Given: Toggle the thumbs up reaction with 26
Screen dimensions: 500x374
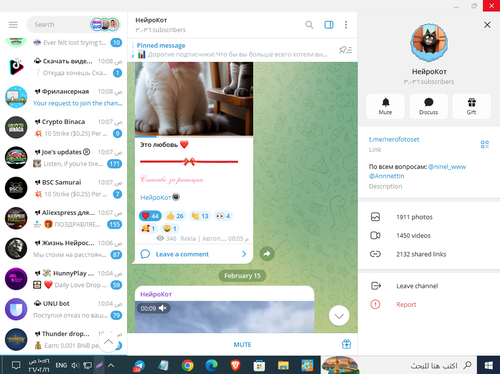Looking at the screenshot, I should pyautogui.click(x=175, y=216).
